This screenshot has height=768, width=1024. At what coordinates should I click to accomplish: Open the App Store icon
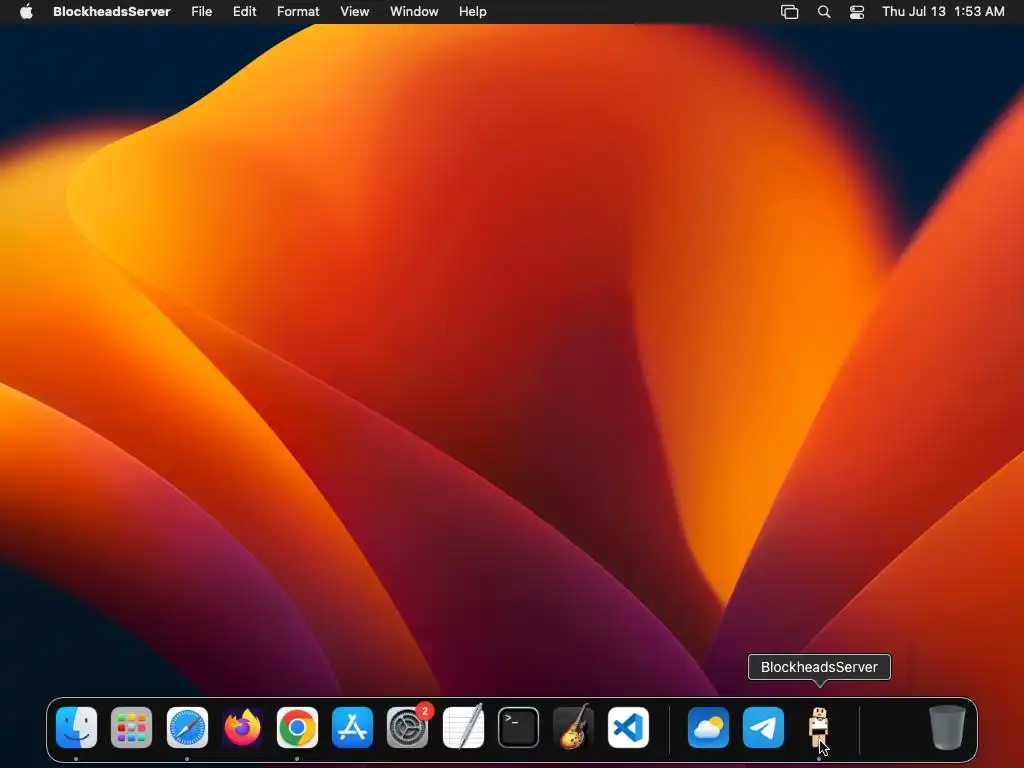[x=353, y=727]
